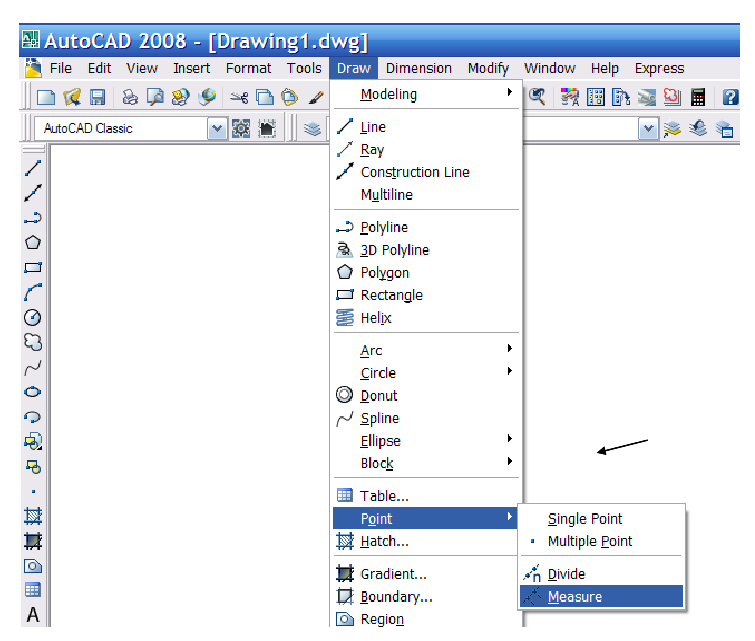Open the AutoCAD Classic workspace dropdown
755x641 pixels.
click(217, 129)
